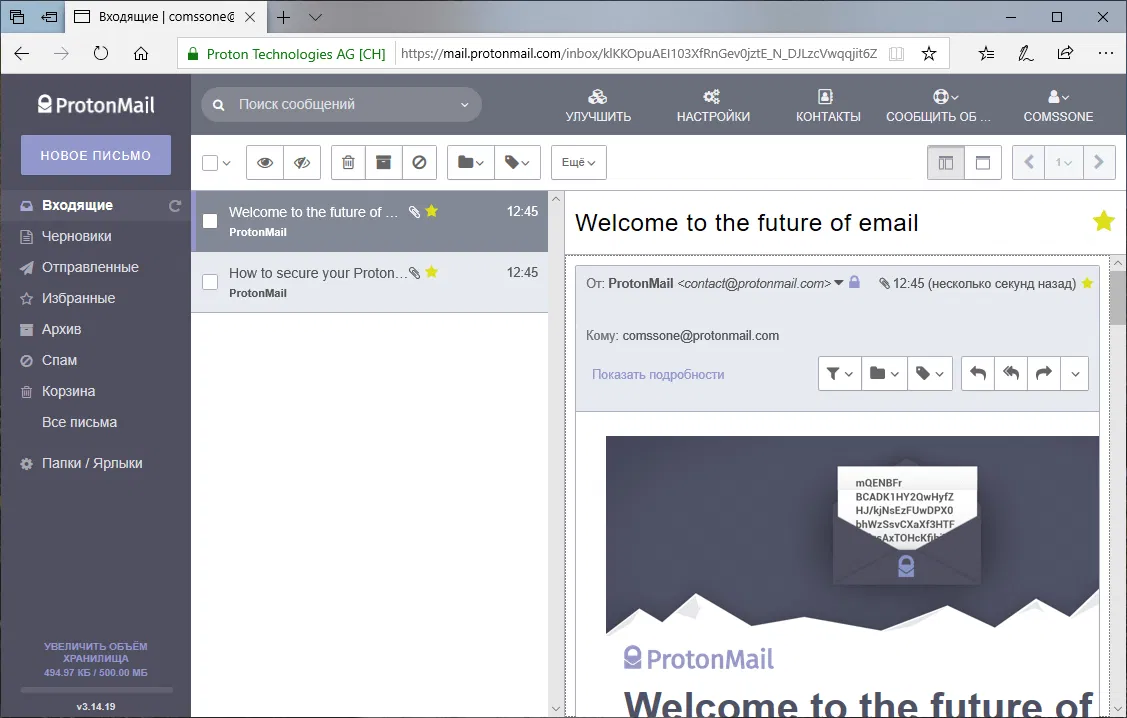
Task: Archive the message with archive box icon
Action: pyautogui.click(x=384, y=162)
